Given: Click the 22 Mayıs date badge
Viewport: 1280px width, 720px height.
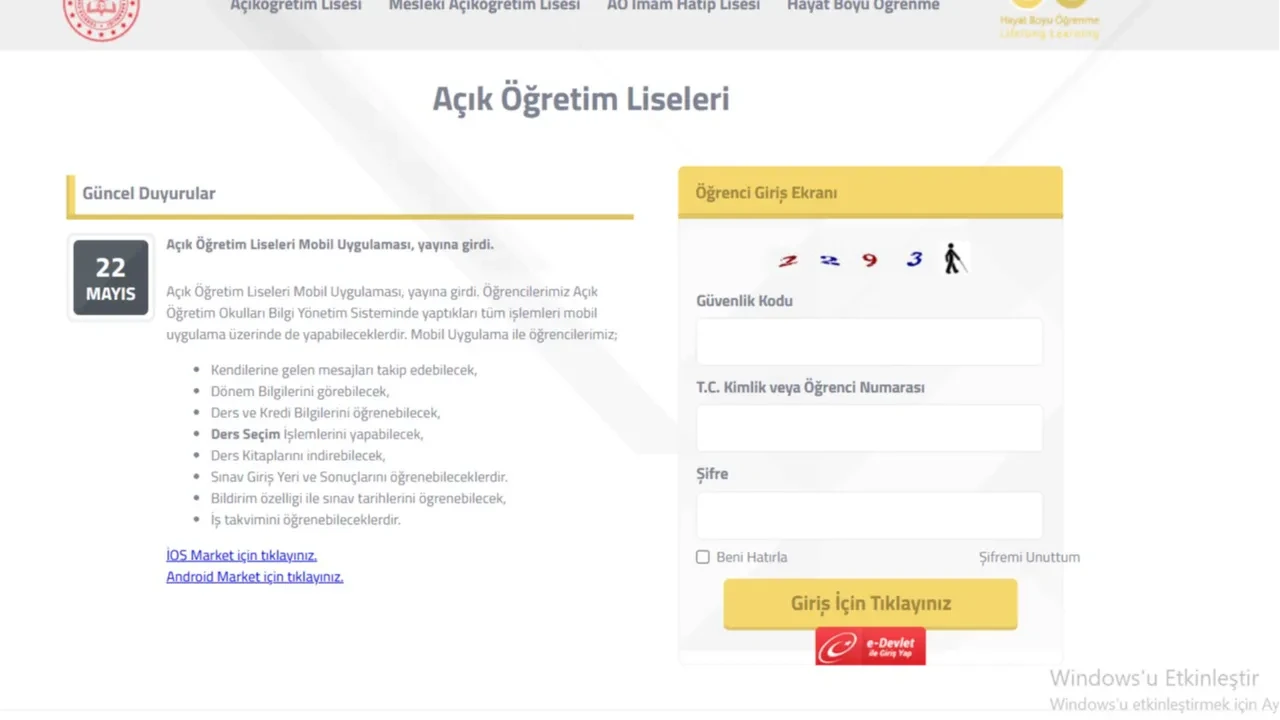Looking at the screenshot, I should [x=110, y=278].
